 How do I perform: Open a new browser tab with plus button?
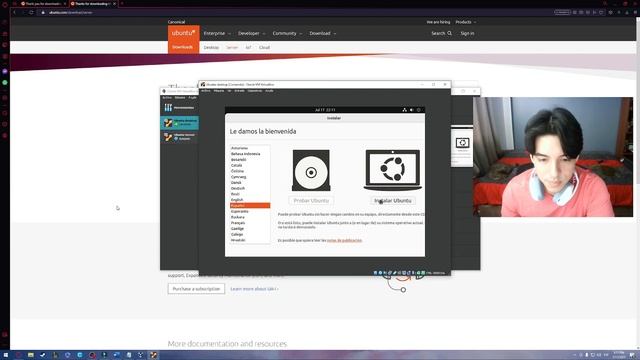pyautogui.click(x=122, y=4)
